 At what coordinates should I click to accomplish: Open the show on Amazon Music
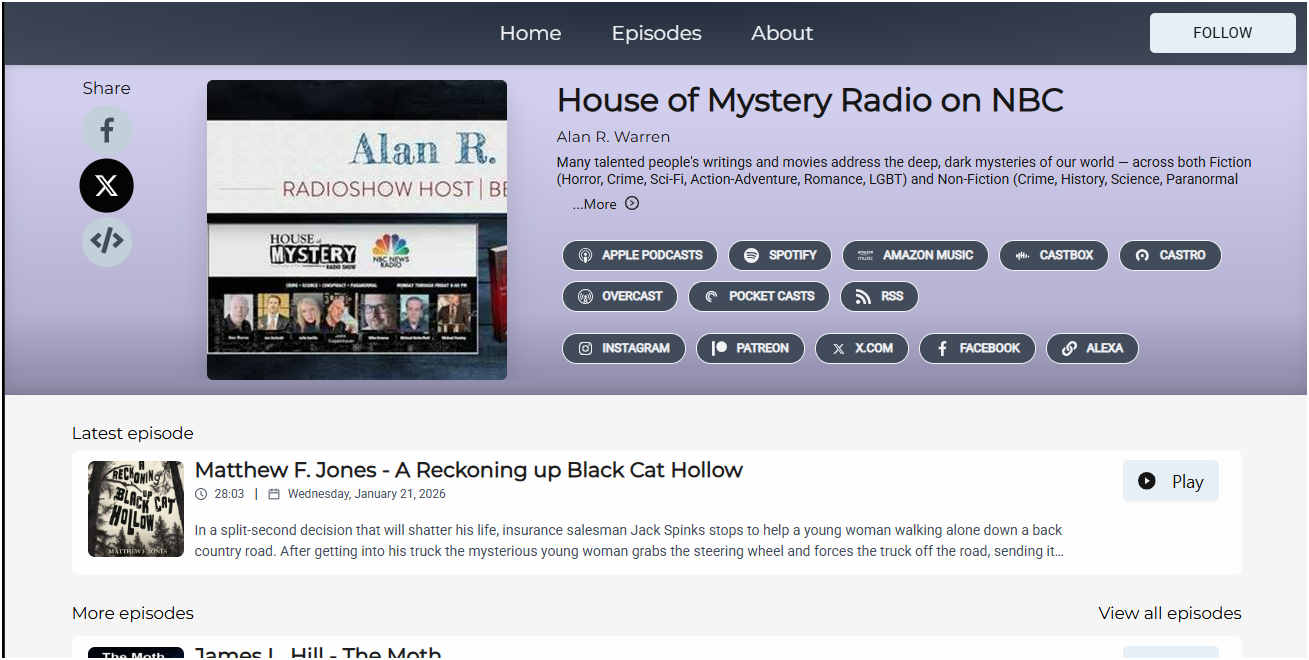(915, 255)
